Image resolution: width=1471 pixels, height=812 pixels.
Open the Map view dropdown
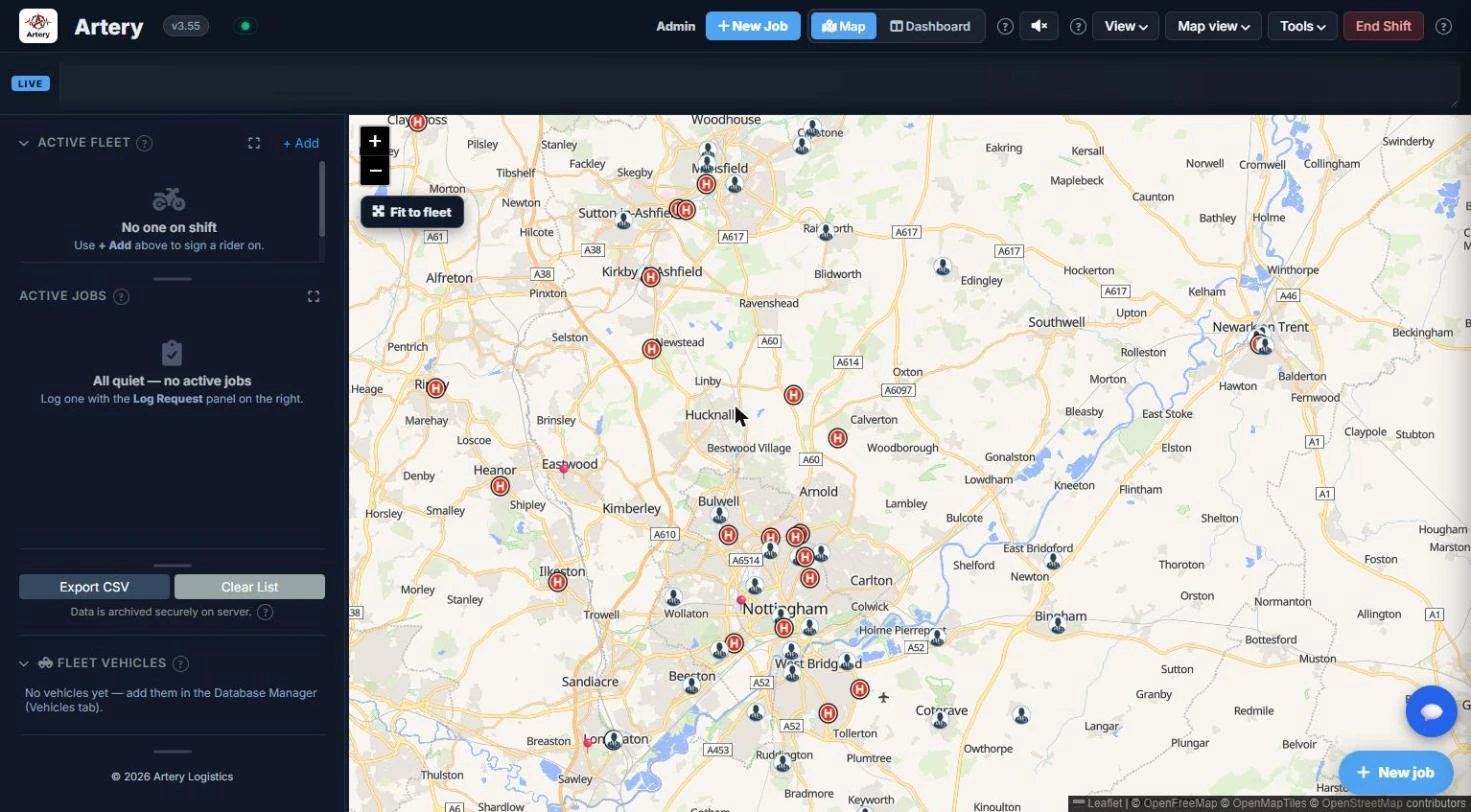pyautogui.click(x=1213, y=26)
